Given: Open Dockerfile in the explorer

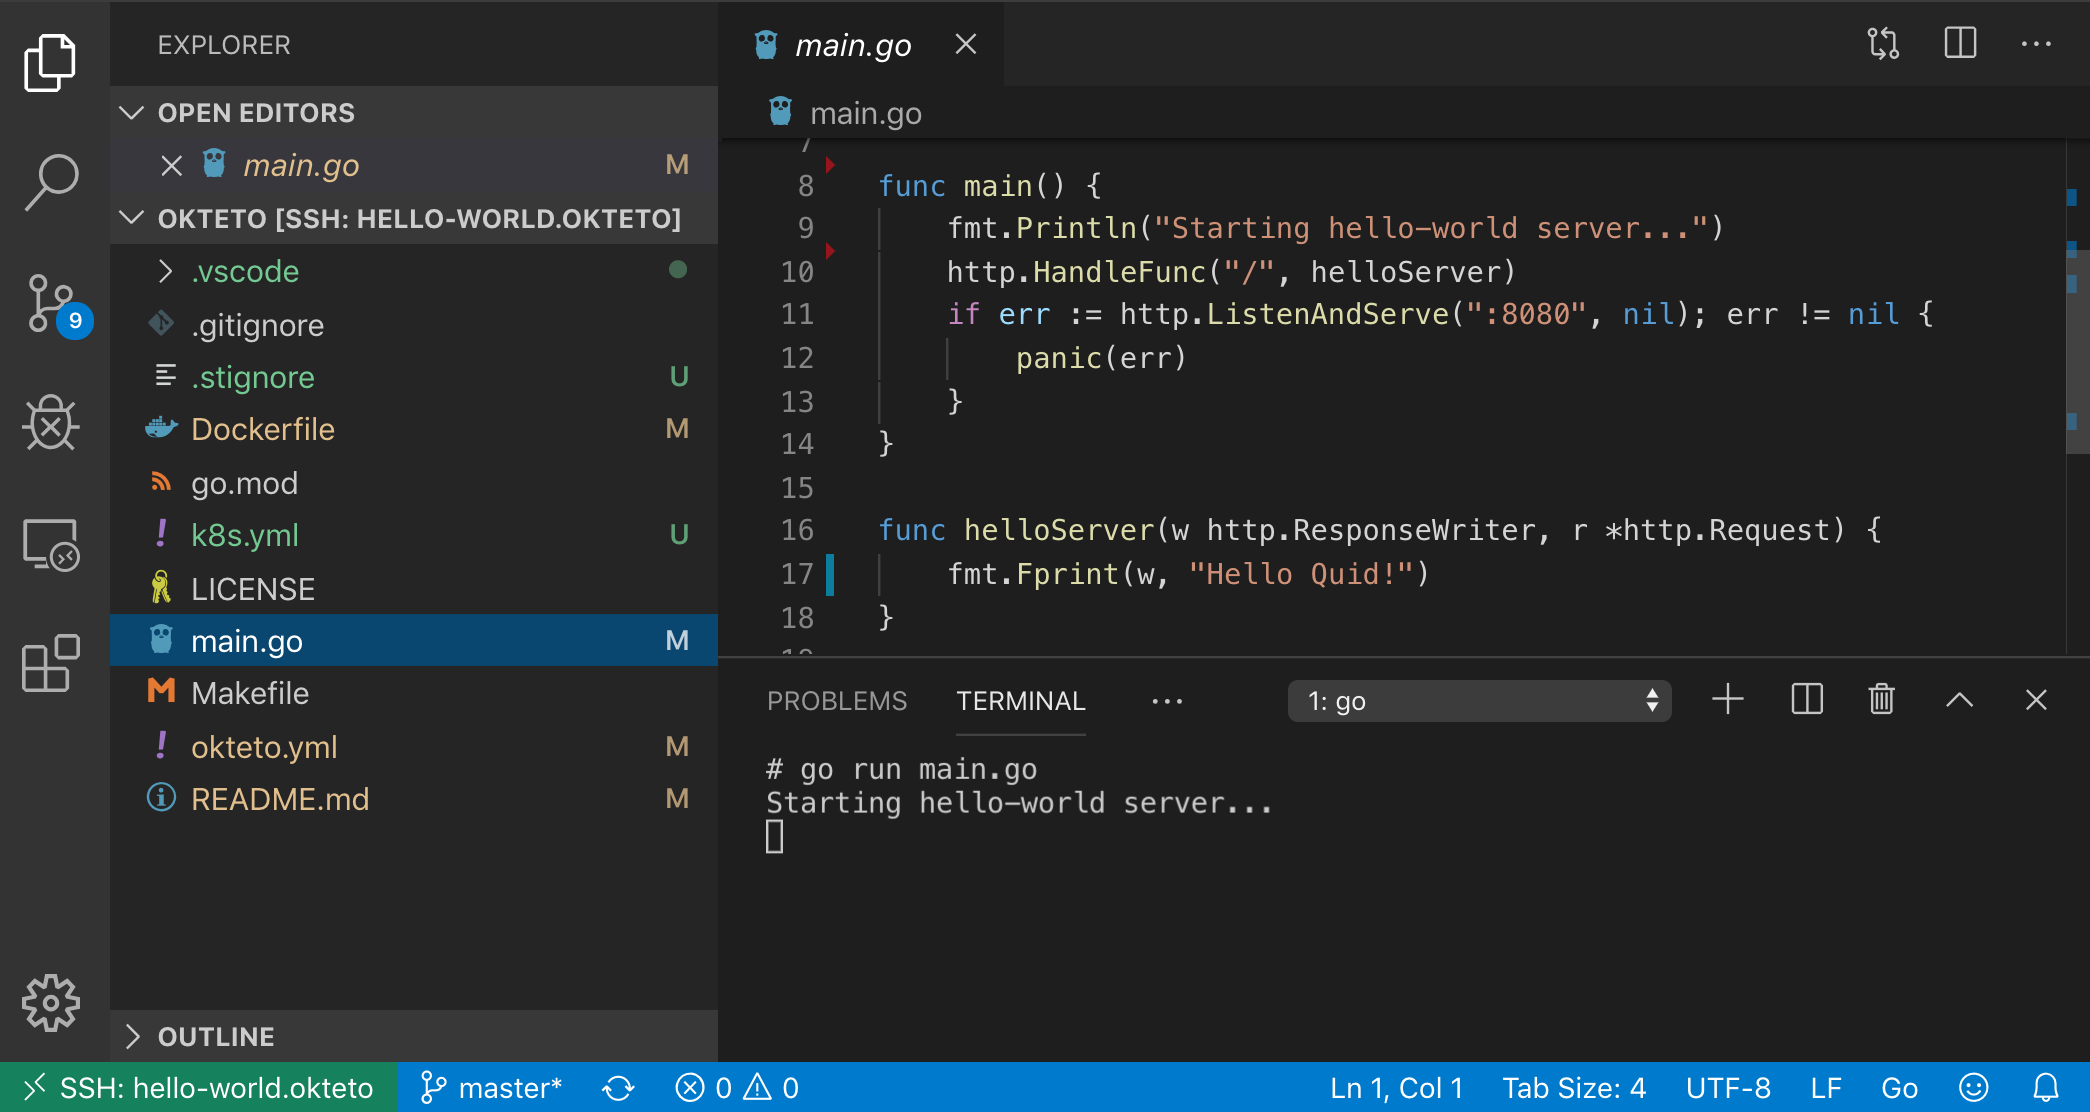Looking at the screenshot, I should tap(262, 429).
